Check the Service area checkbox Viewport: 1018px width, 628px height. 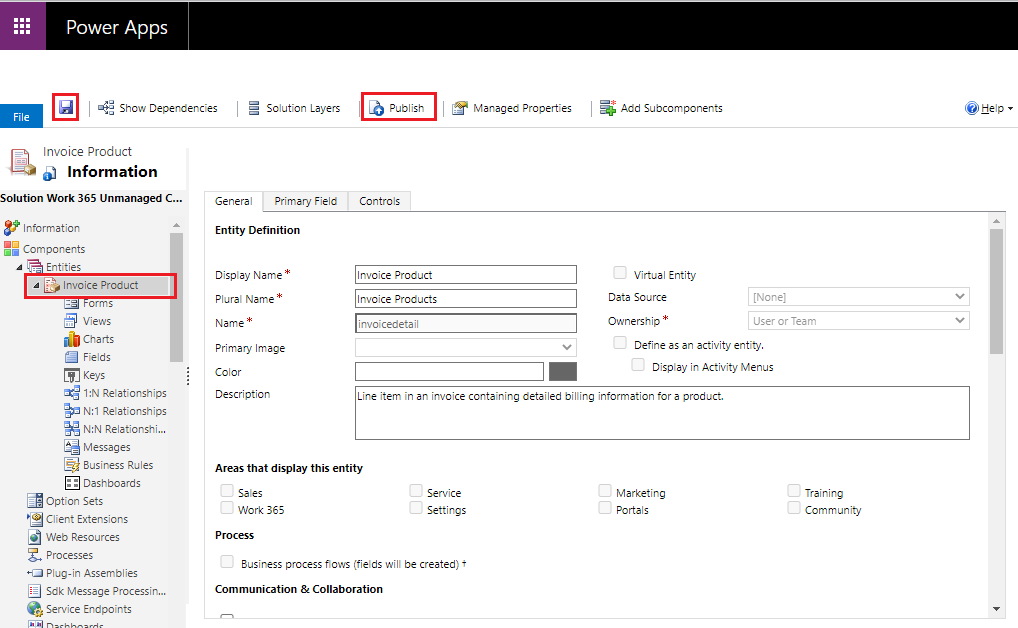click(x=416, y=490)
